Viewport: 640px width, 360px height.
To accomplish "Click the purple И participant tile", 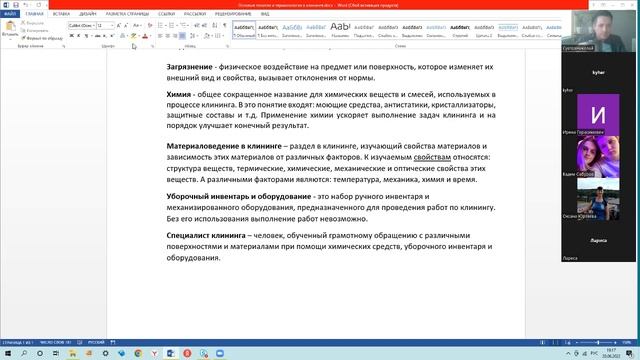I will coord(598,114).
